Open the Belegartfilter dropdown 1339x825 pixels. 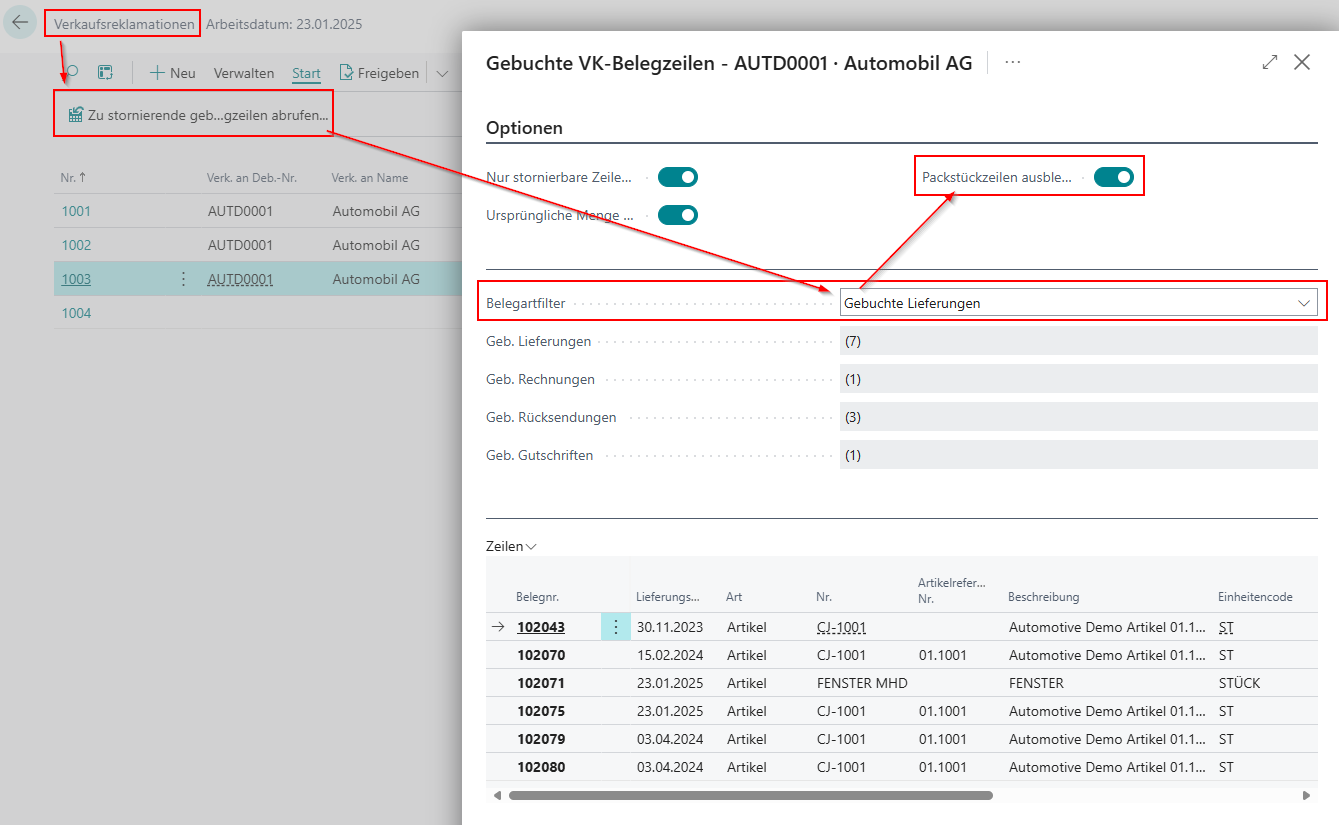point(1078,303)
